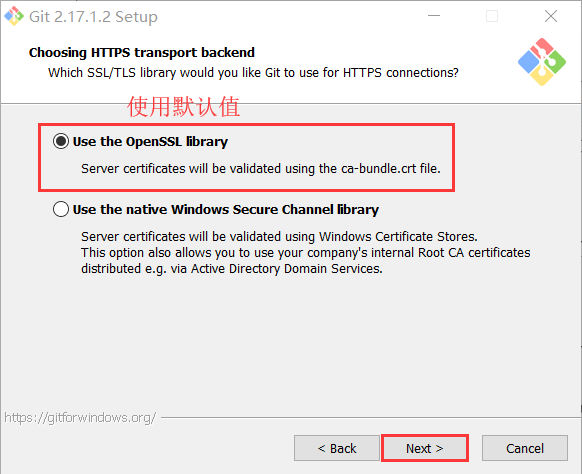Click the disabled maximize window icon
This screenshot has height=474, width=582.
pyautogui.click(x=492, y=16)
